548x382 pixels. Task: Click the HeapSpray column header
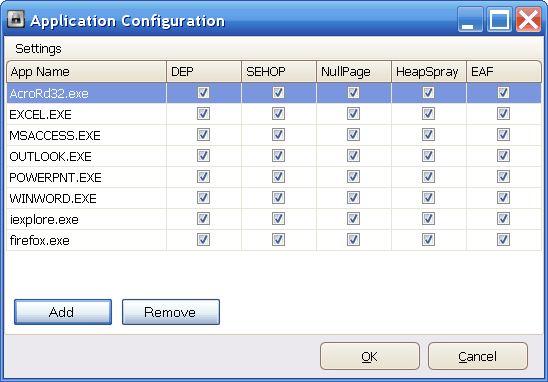(x=429, y=72)
